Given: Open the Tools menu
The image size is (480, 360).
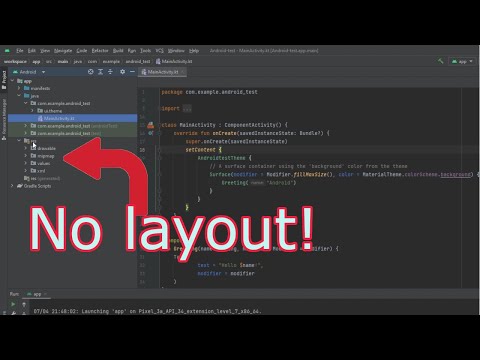Looking at the screenshot, I should (x=145, y=51).
